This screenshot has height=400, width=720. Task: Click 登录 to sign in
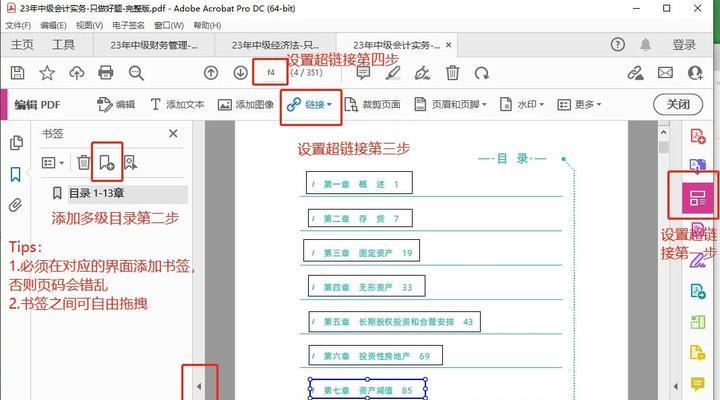pos(684,45)
